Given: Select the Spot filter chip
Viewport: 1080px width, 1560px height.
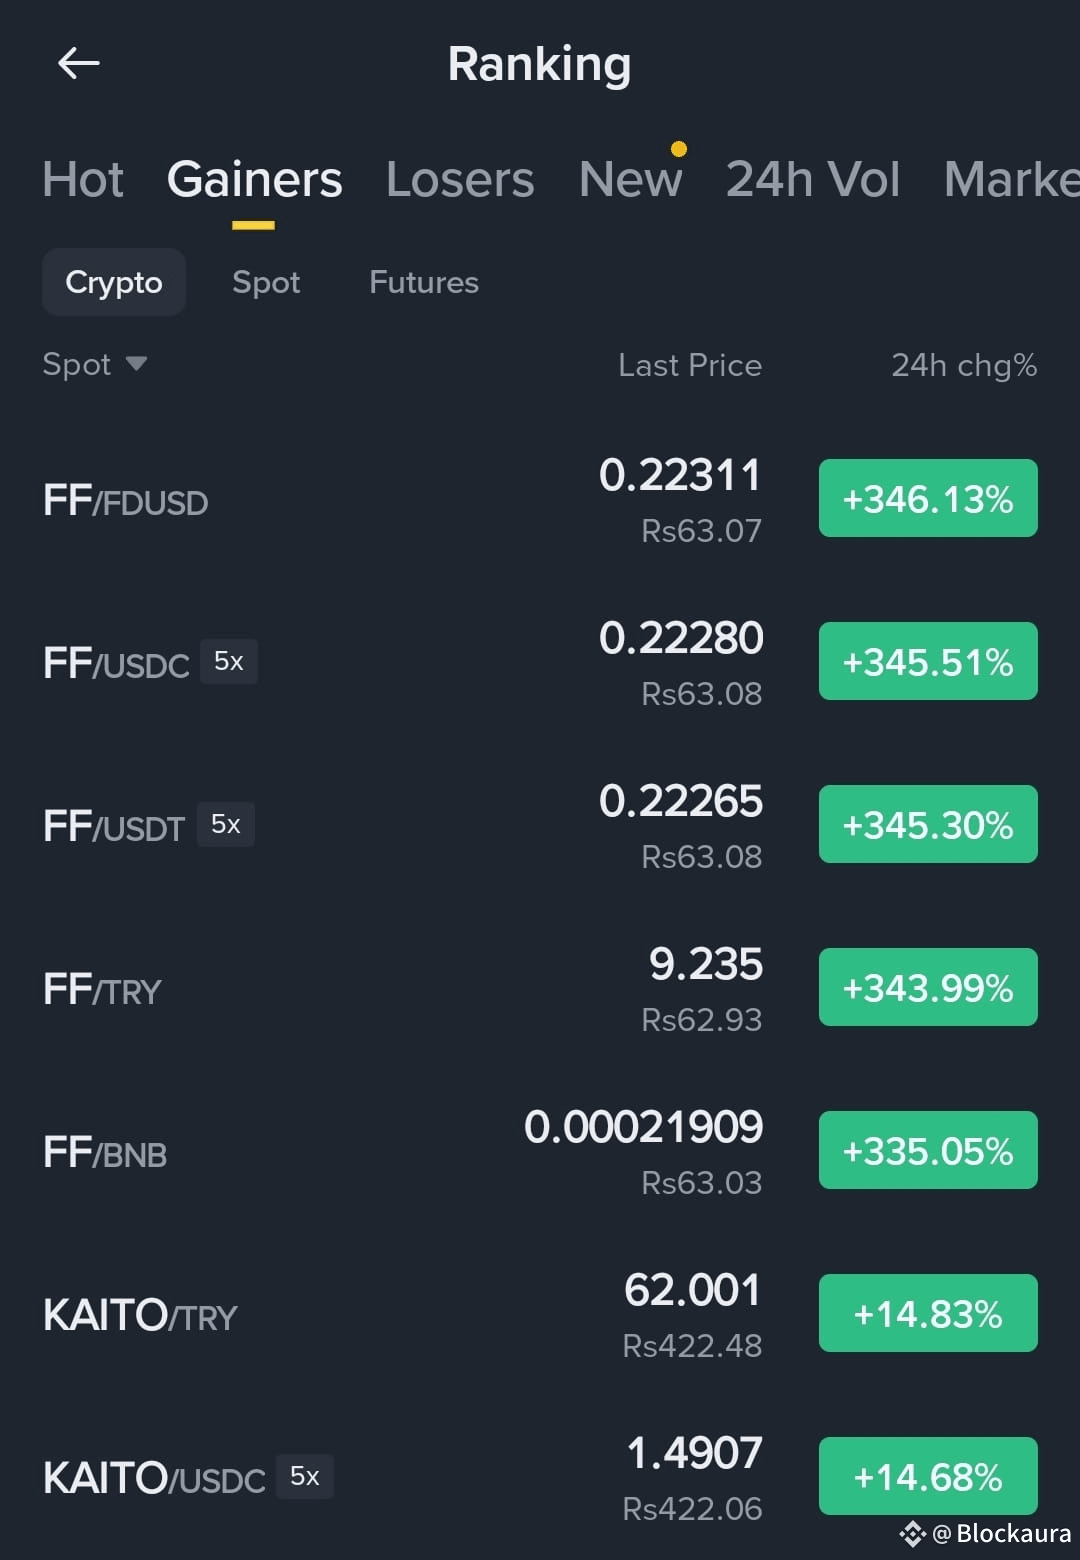Looking at the screenshot, I should coord(266,282).
